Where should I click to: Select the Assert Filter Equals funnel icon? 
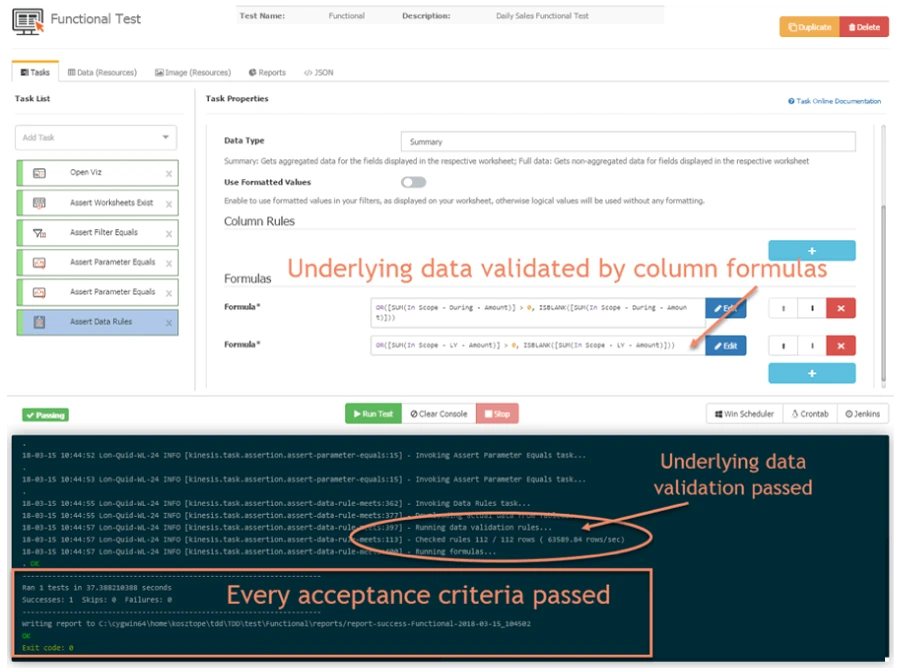point(38,233)
